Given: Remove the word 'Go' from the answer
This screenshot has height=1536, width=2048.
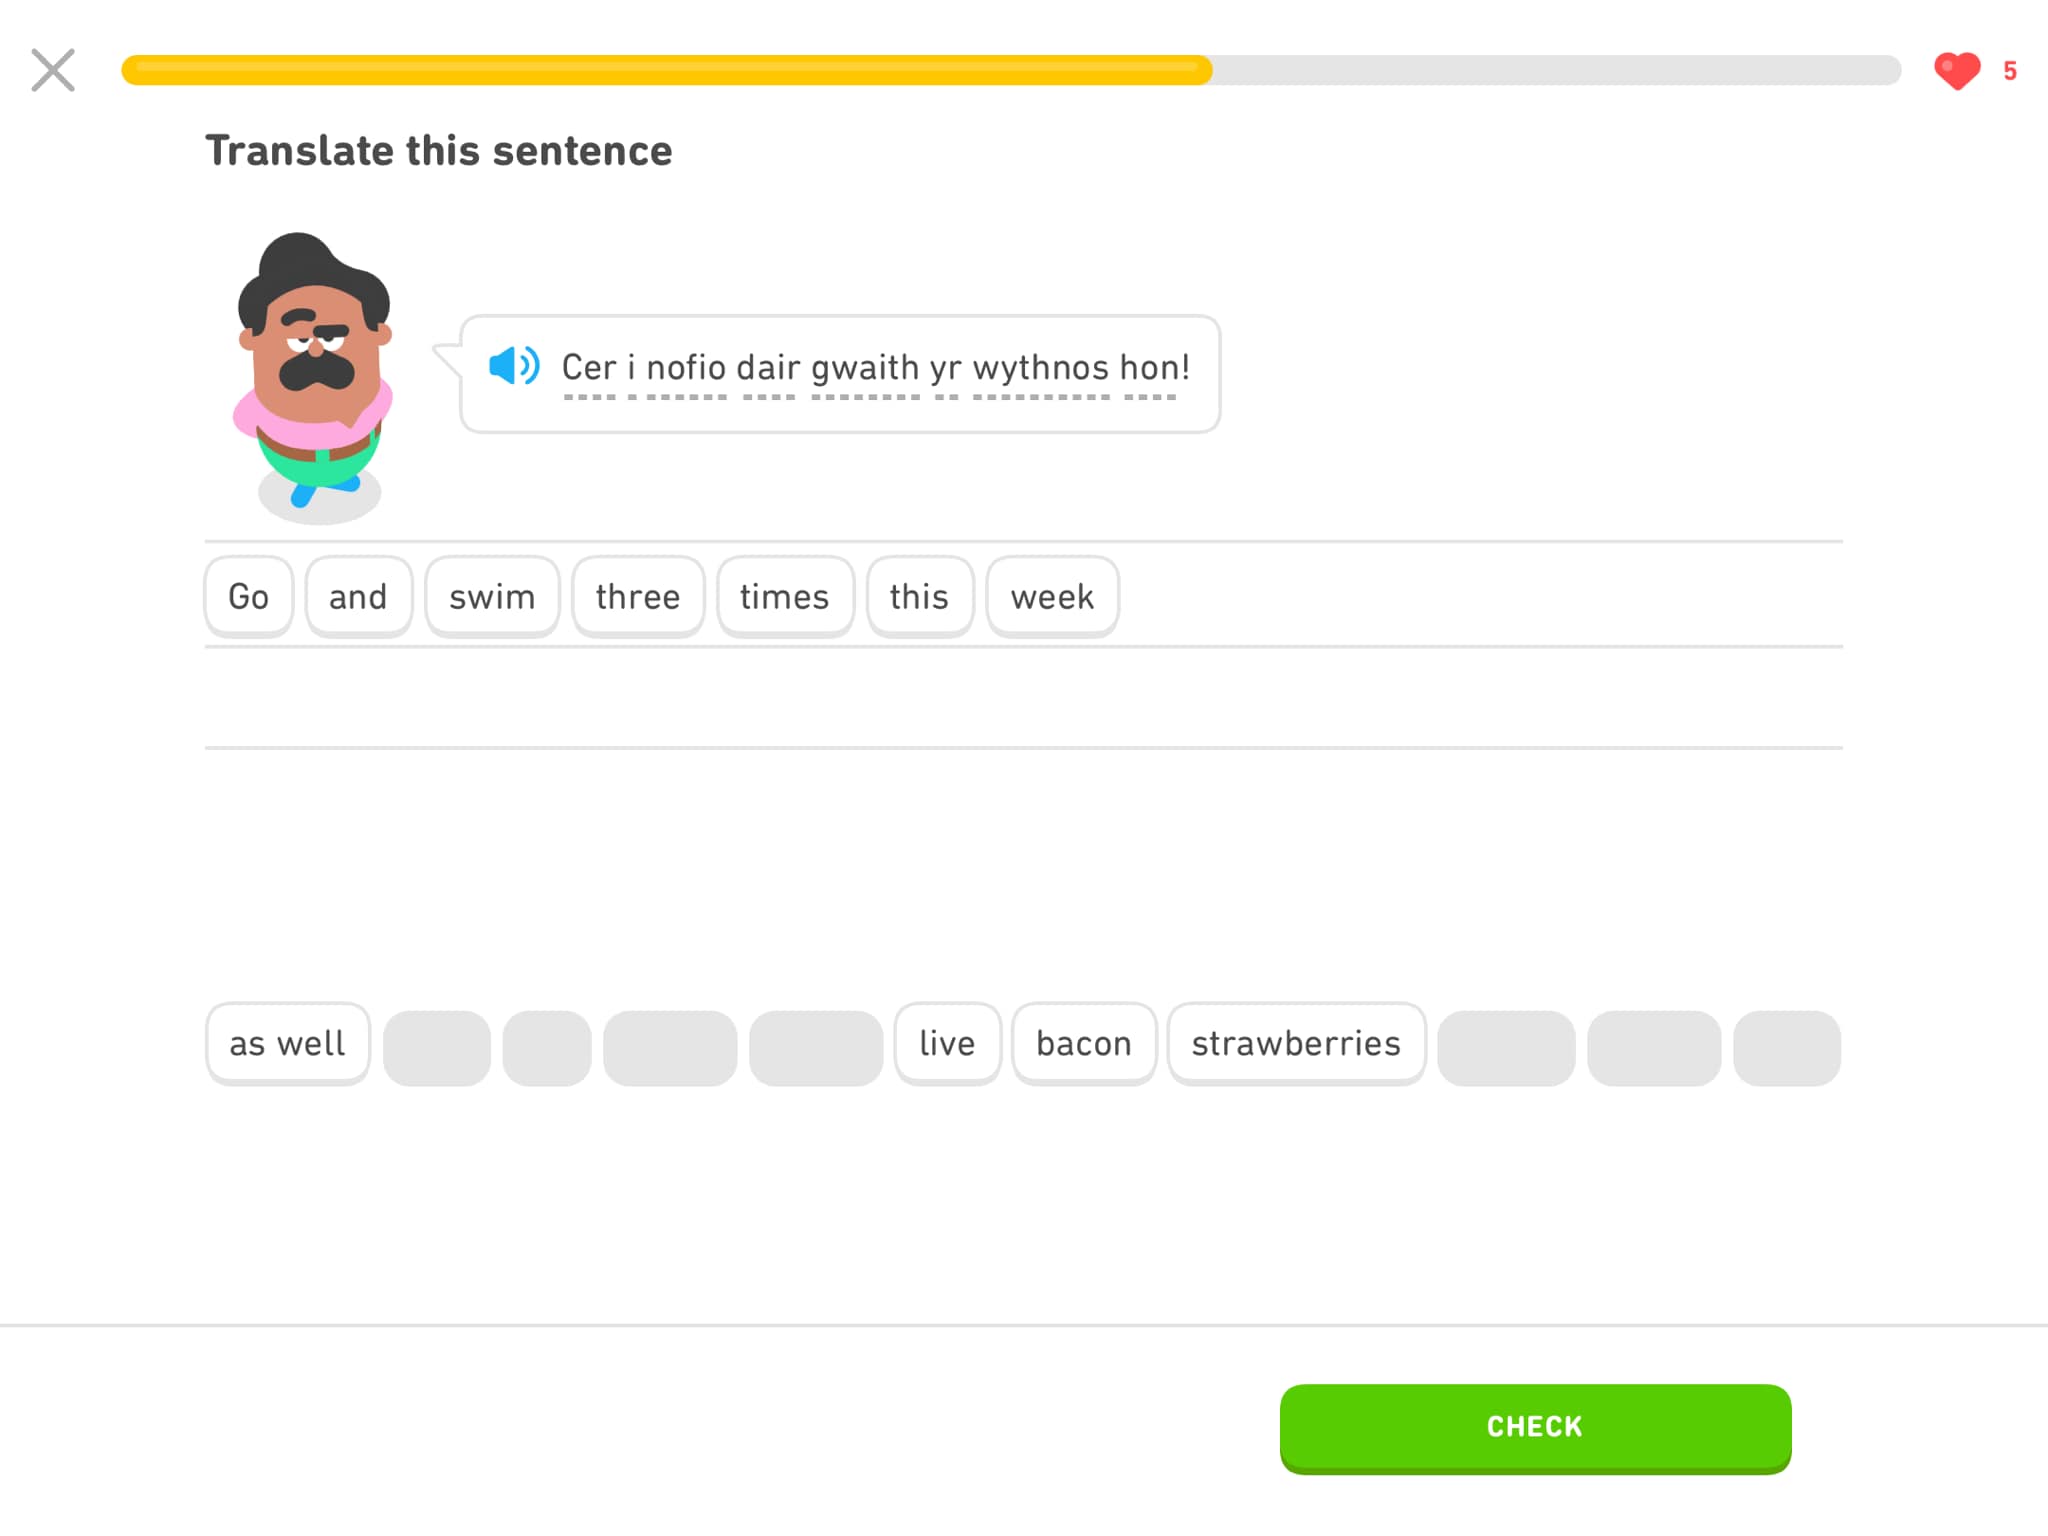Looking at the screenshot, I should click(249, 597).
